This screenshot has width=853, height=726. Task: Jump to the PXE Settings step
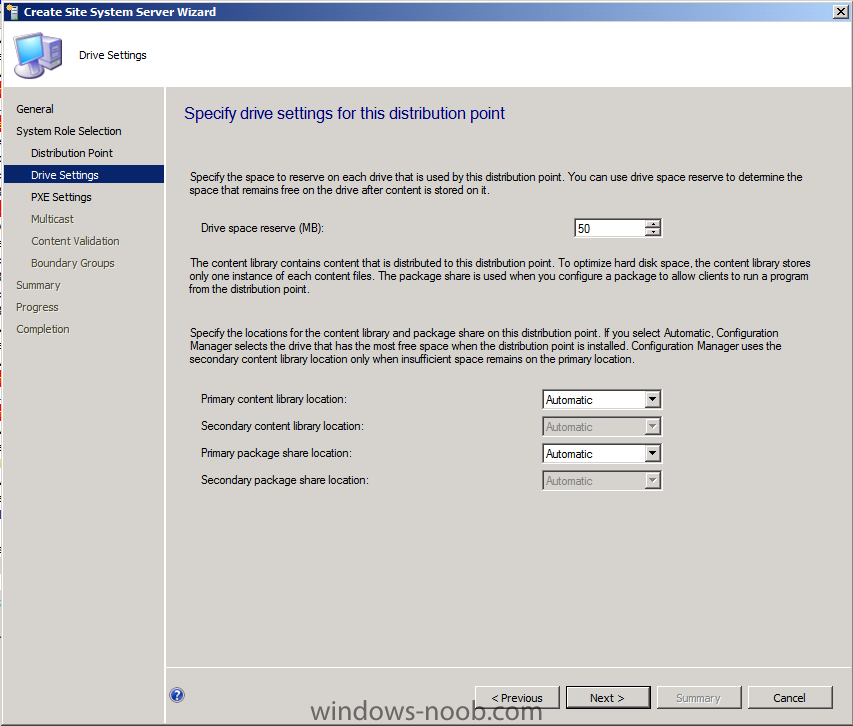pyautogui.click(x=61, y=197)
